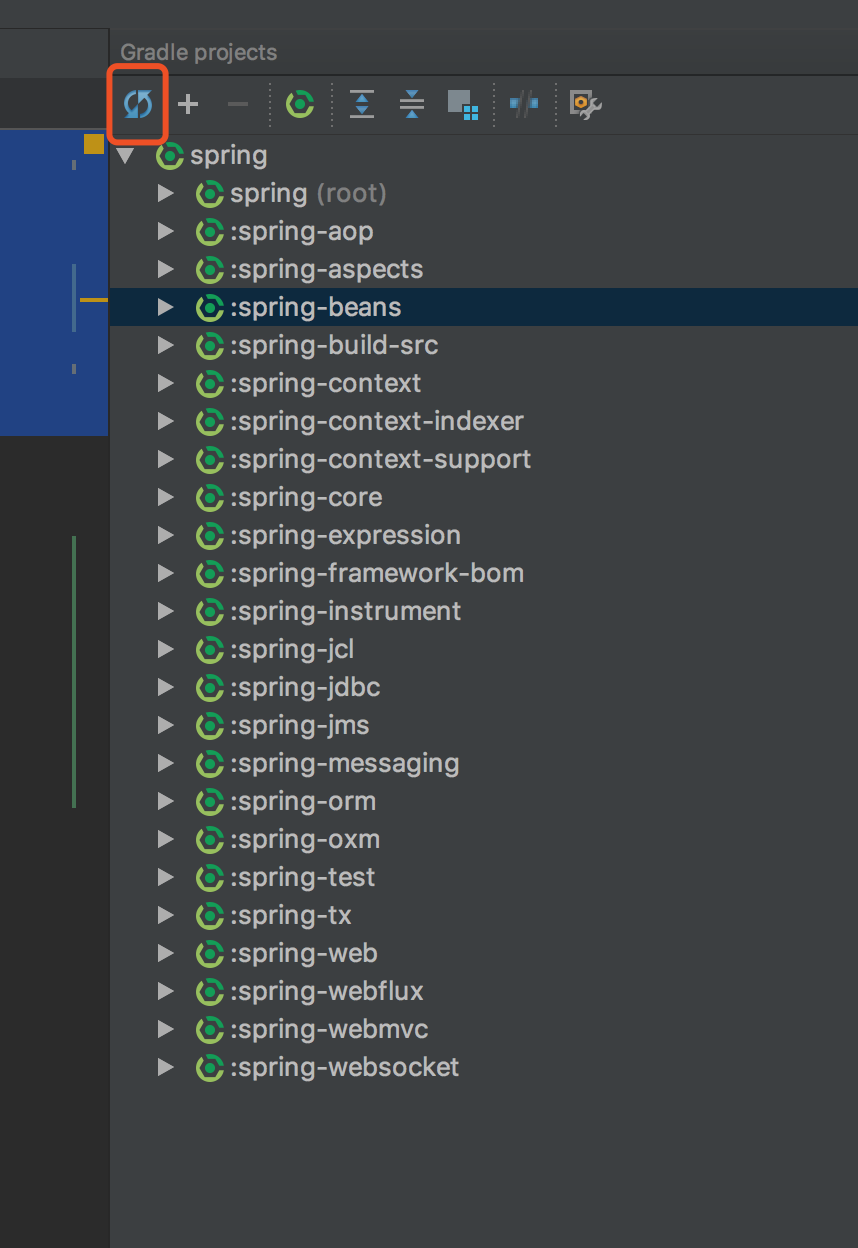The width and height of the screenshot is (858, 1248).
Task: Expand the :spring-orm module arrow
Action: click(x=166, y=802)
